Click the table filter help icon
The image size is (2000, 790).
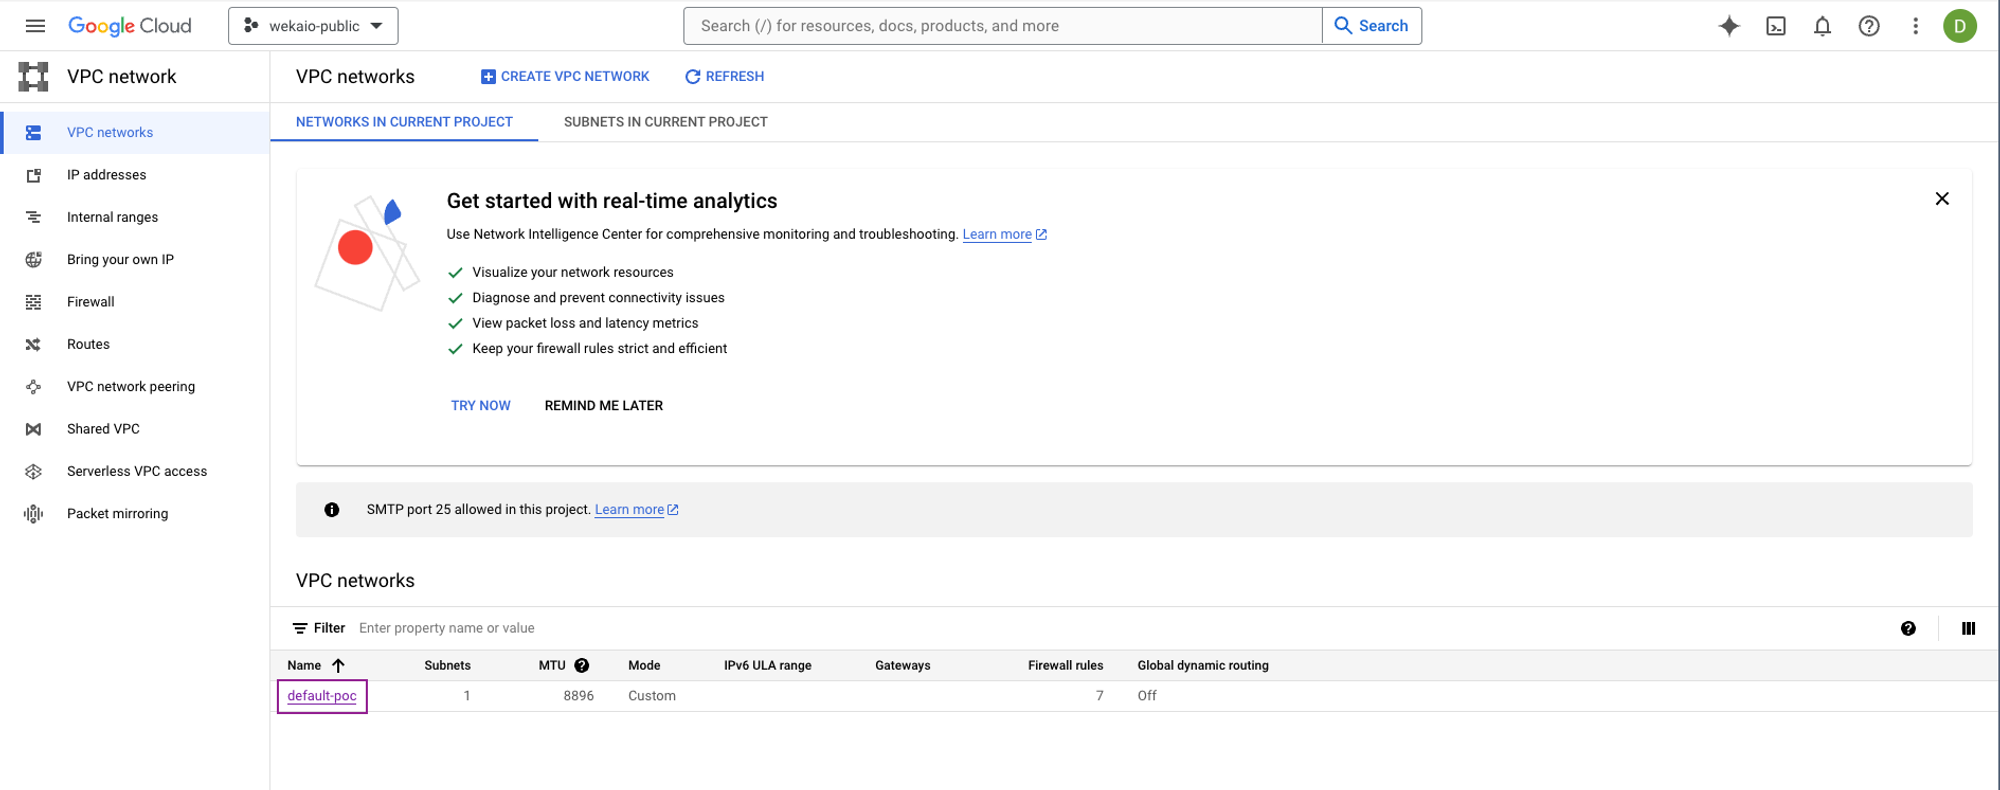1908,628
